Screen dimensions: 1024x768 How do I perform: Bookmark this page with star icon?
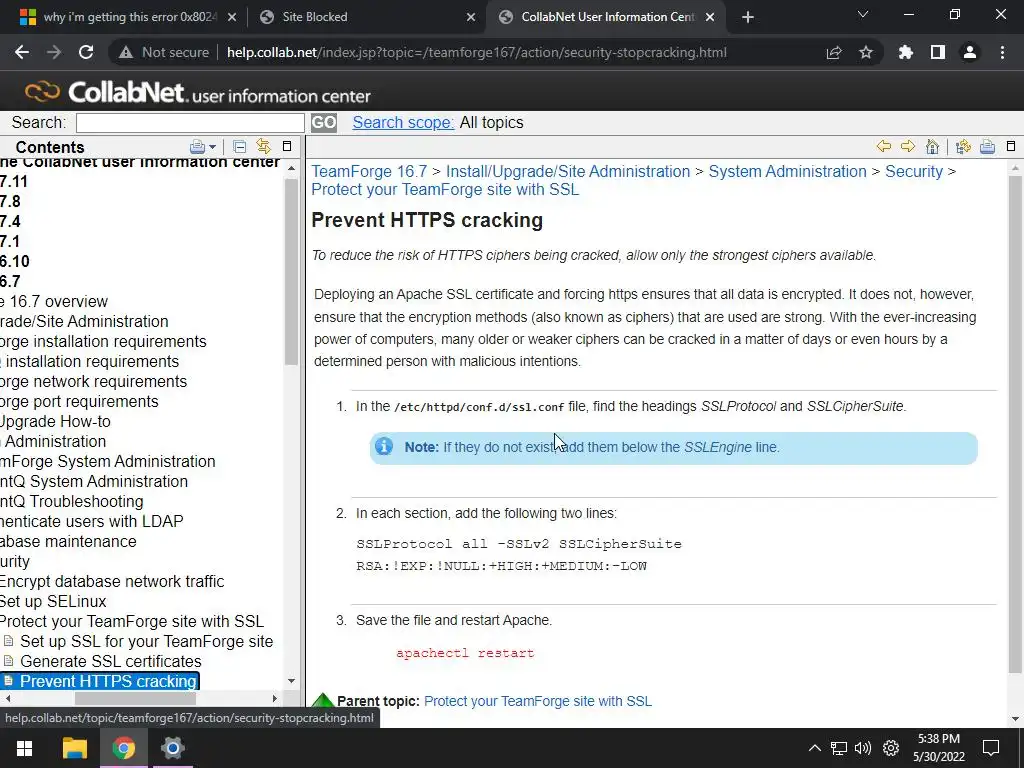tap(866, 52)
